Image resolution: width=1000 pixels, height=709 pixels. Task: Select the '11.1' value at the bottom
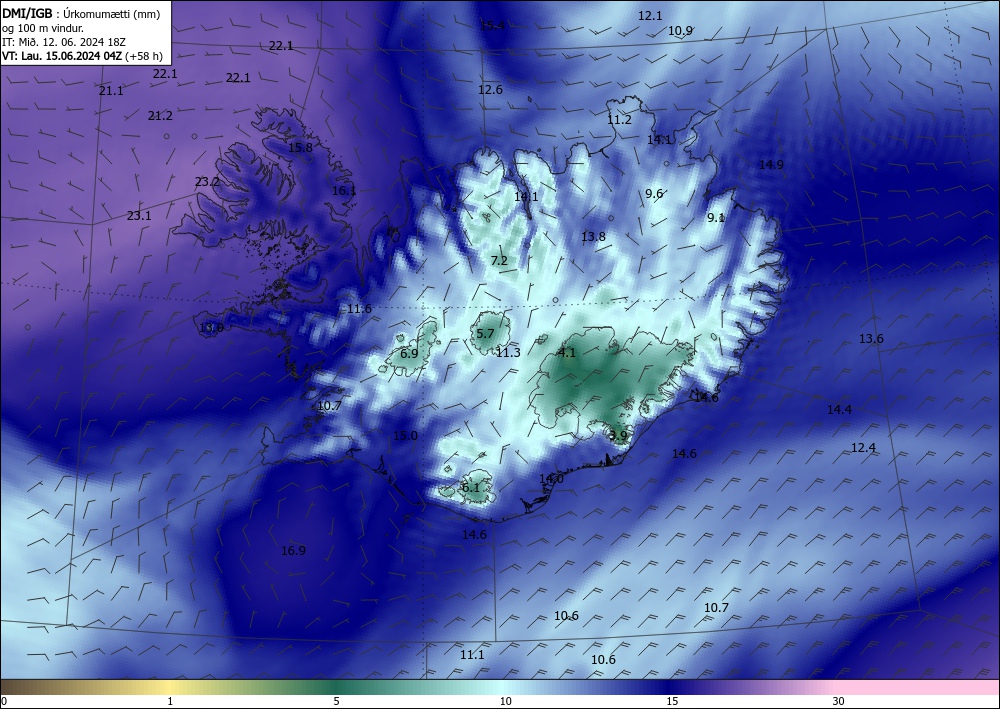(x=472, y=655)
